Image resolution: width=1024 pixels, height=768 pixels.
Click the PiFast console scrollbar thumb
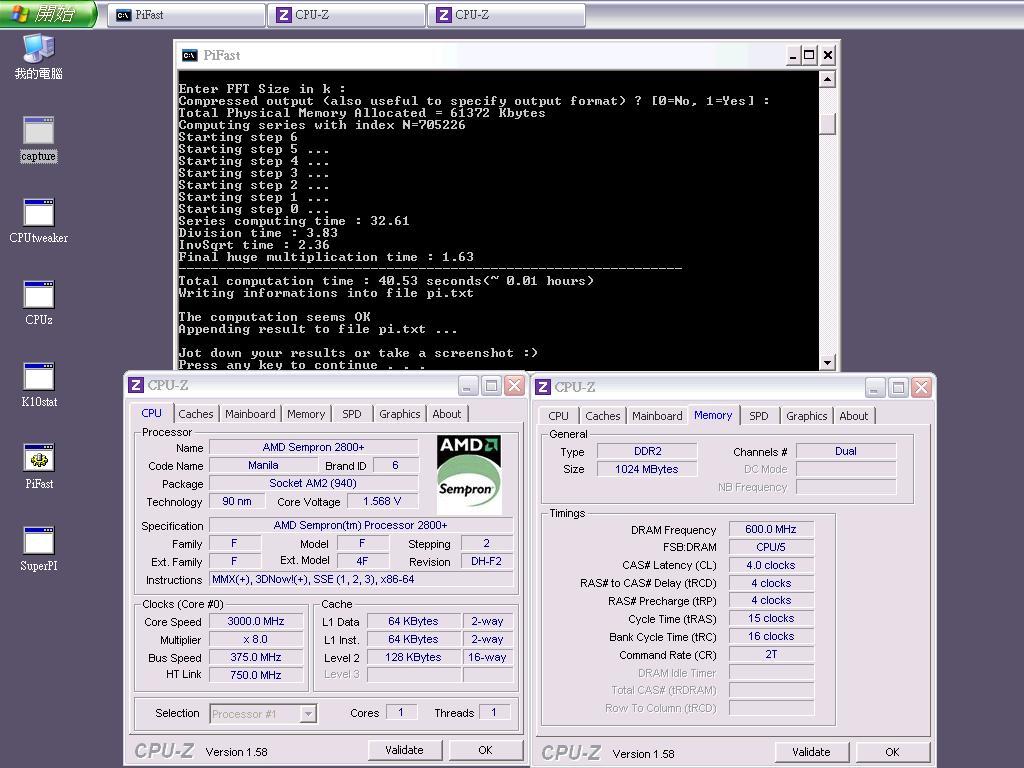827,123
